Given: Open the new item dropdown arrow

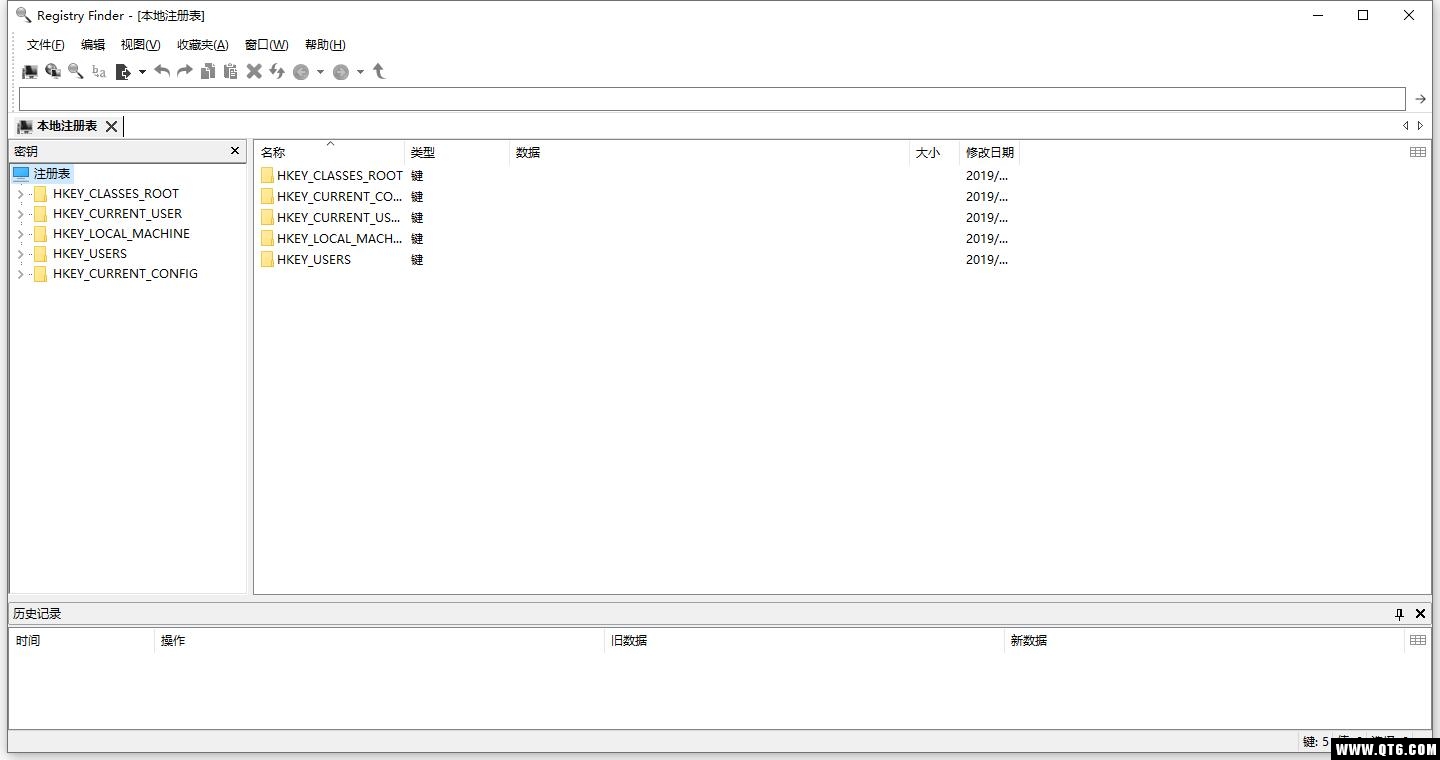Looking at the screenshot, I should point(142,72).
